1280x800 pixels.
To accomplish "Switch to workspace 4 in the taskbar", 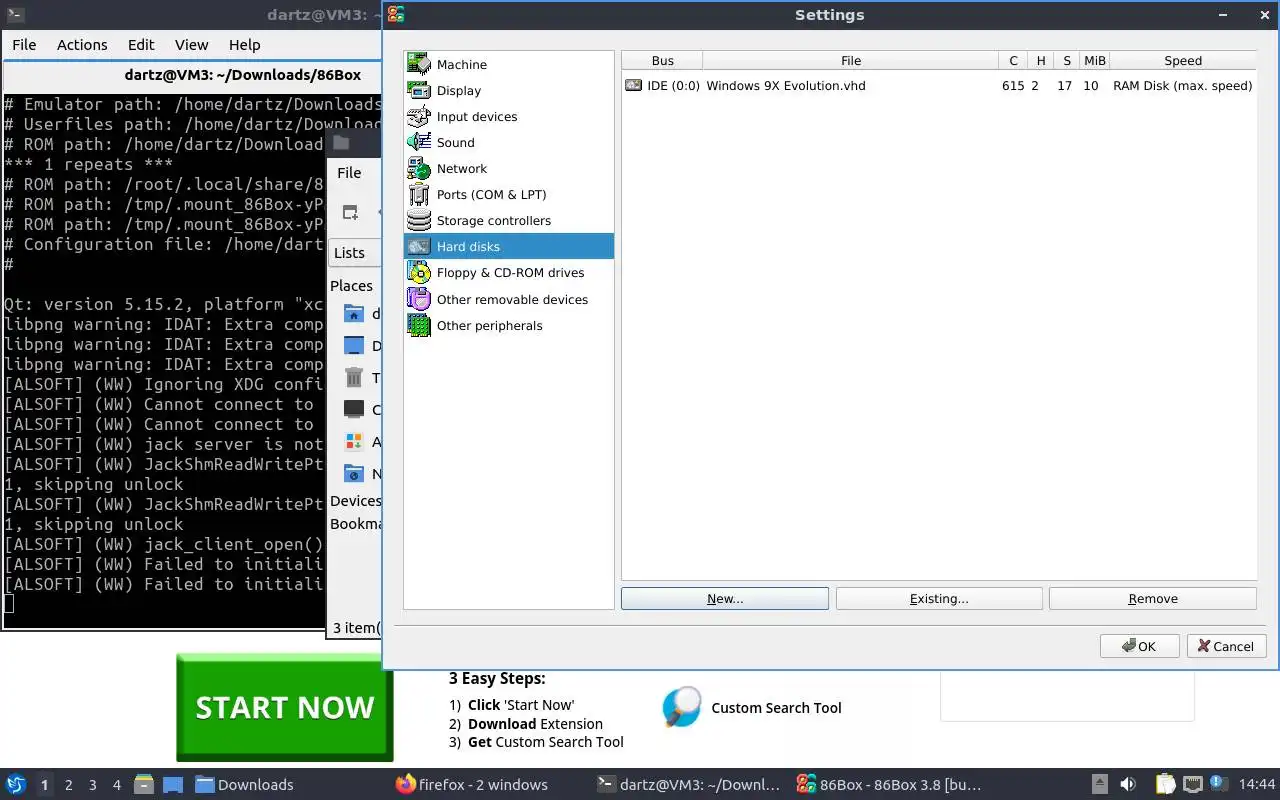I will click(x=116, y=785).
